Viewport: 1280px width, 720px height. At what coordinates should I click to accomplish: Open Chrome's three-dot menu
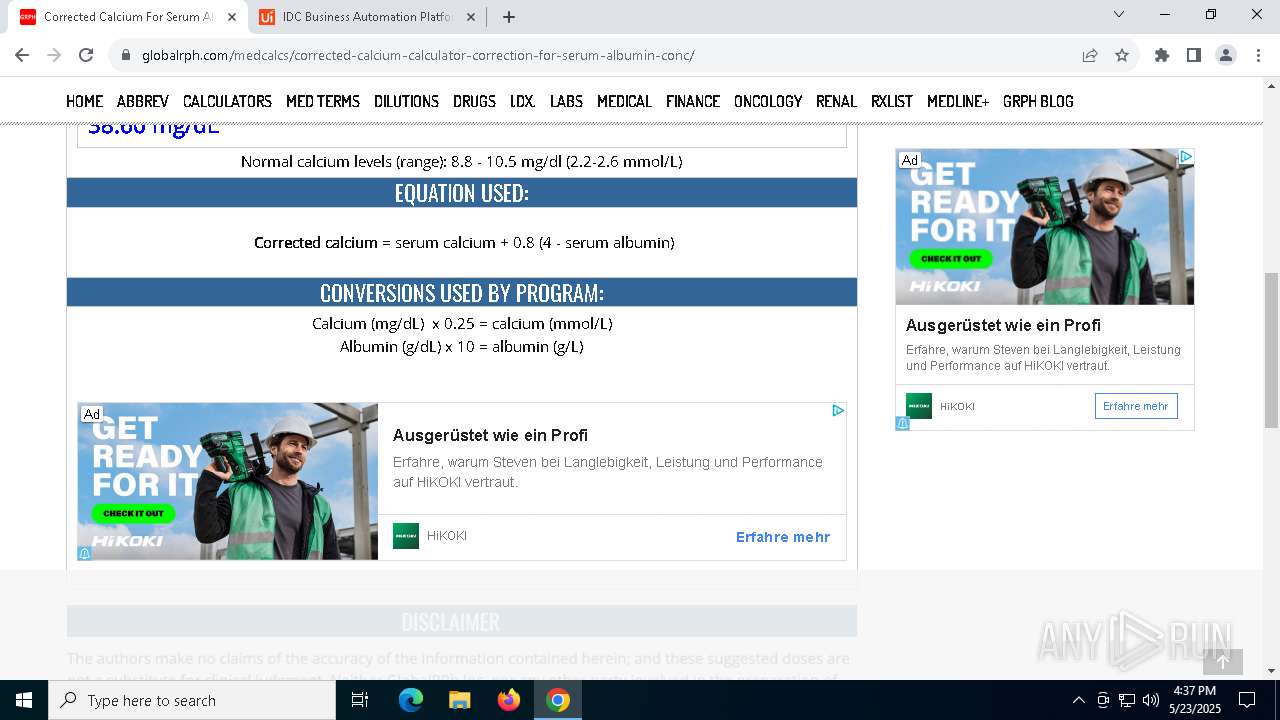(1258, 55)
